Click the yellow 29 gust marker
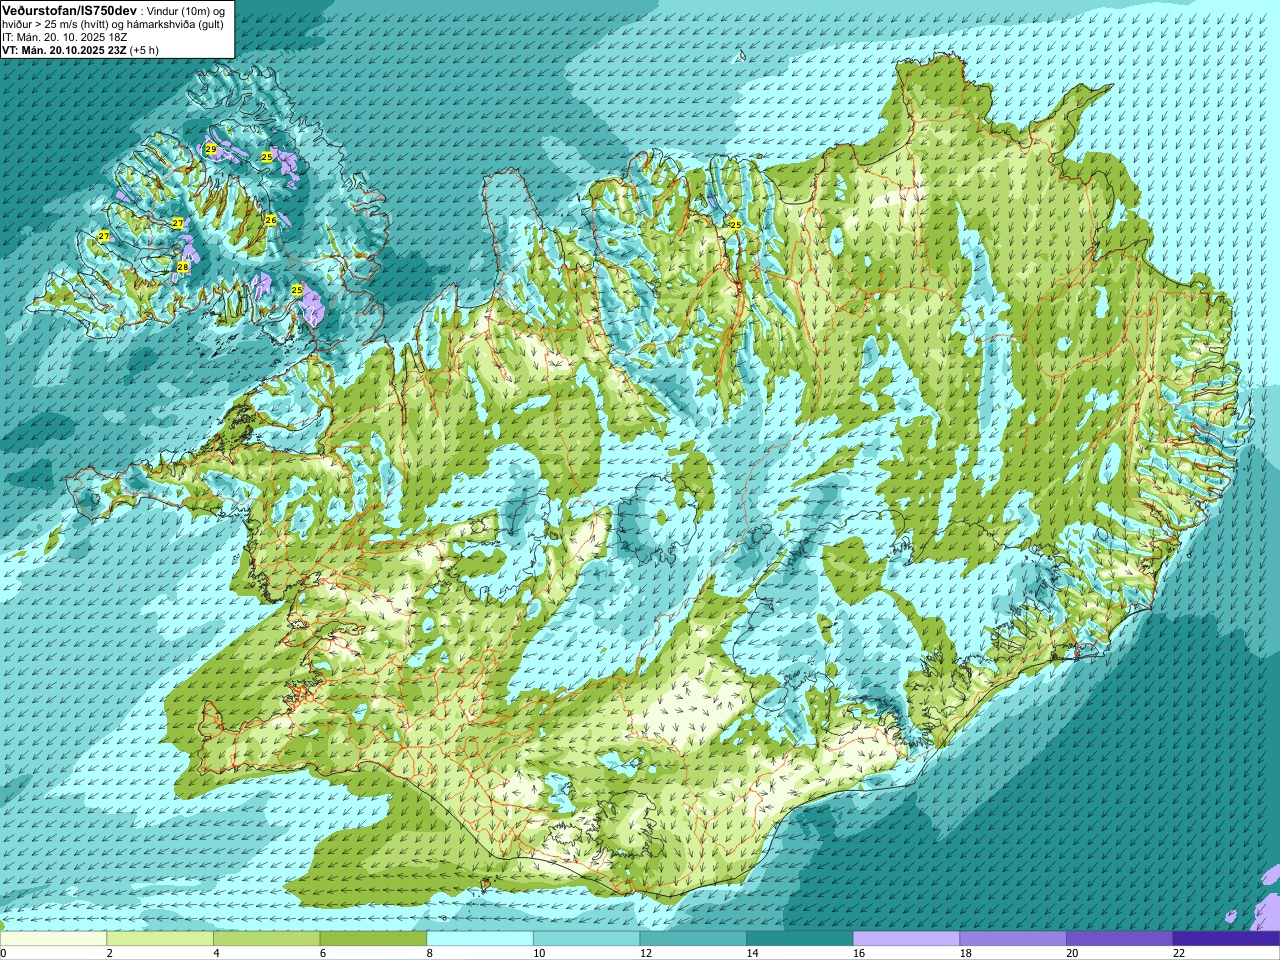The width and height of the screenshot is (1280, 960). [210, 149]
